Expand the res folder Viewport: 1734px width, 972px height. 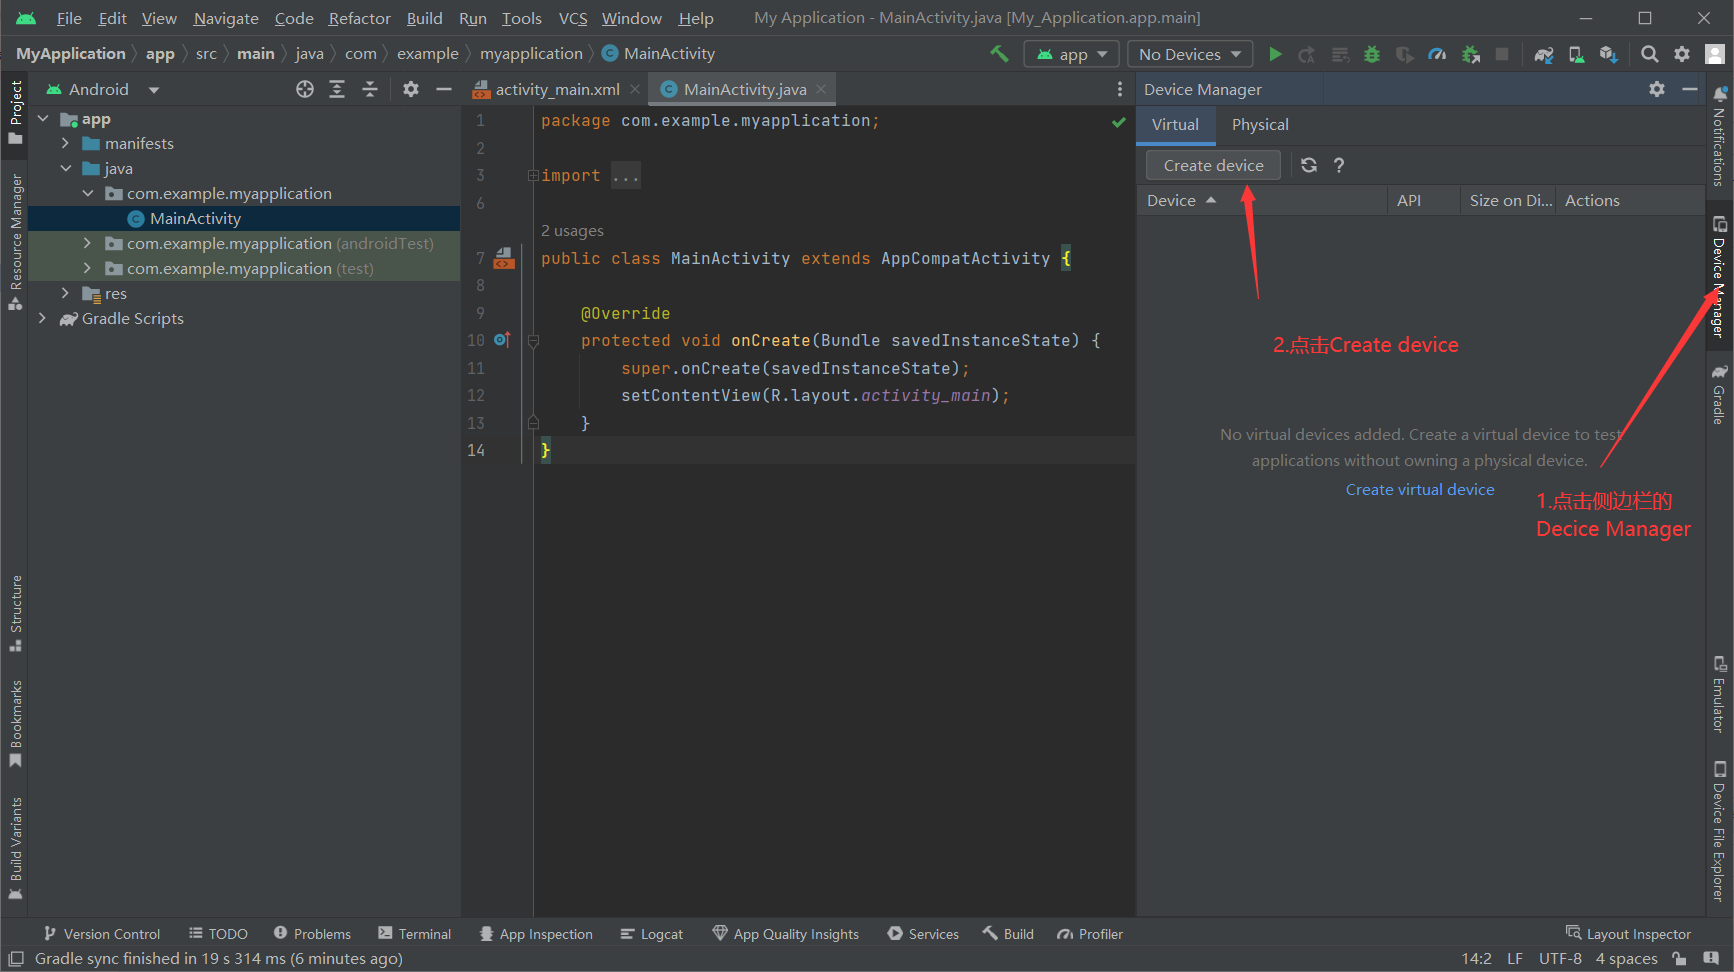[66, 294]
